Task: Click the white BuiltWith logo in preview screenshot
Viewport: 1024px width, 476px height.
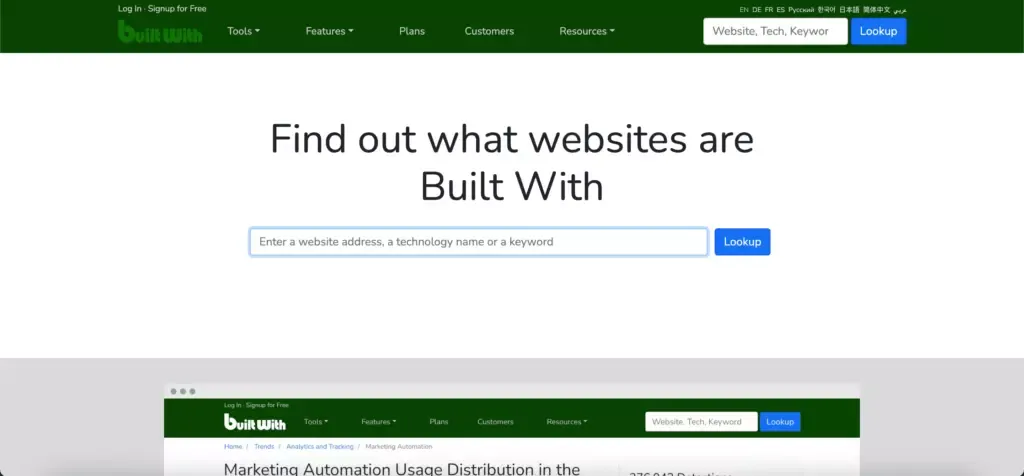Action: coord(255,422)
